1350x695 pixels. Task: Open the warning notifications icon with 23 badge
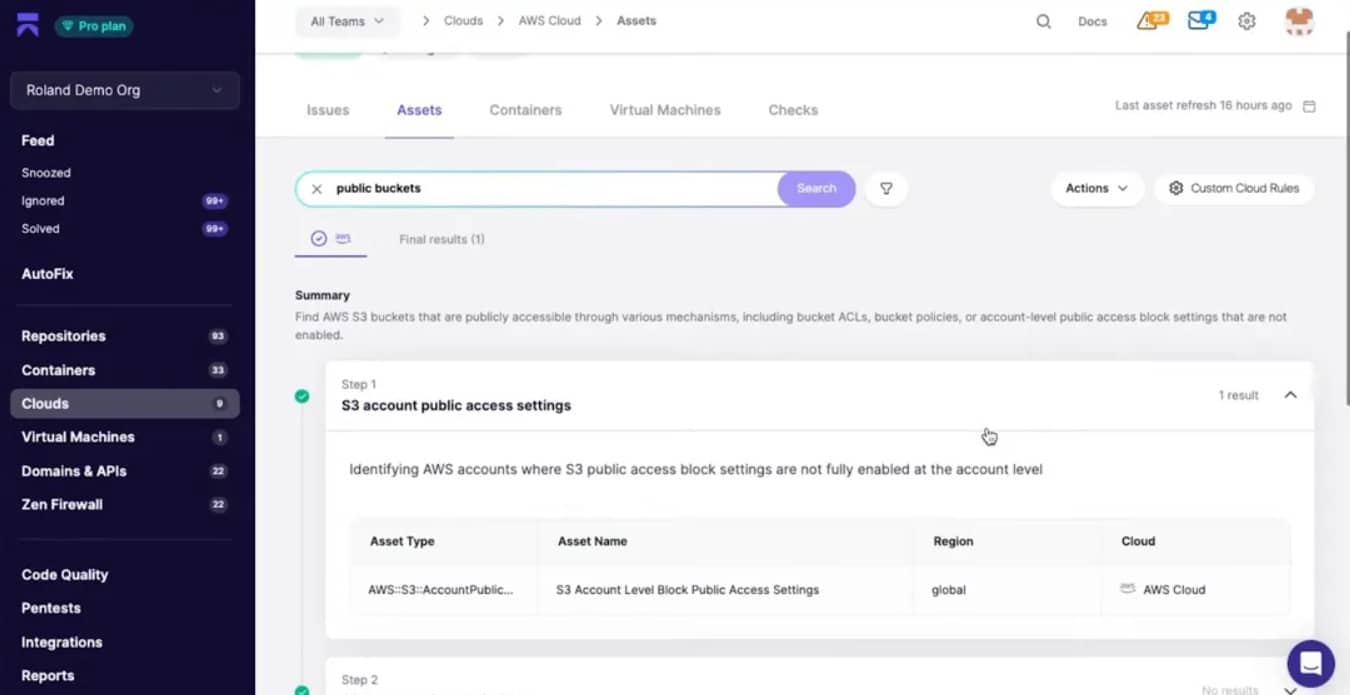point(1152,20)
